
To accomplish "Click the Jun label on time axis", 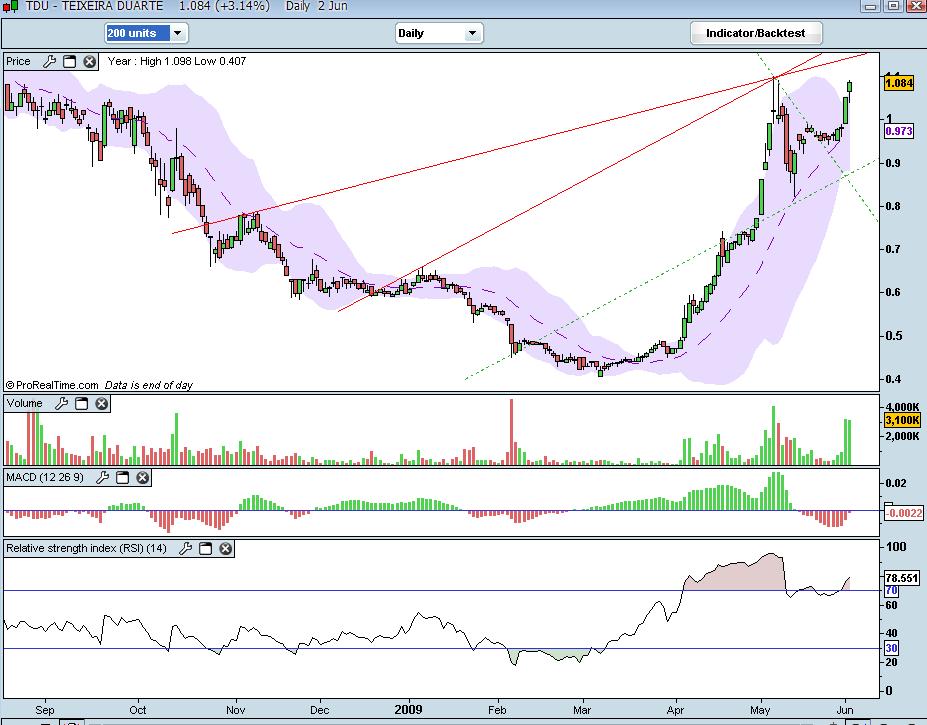I will (845, 710).
